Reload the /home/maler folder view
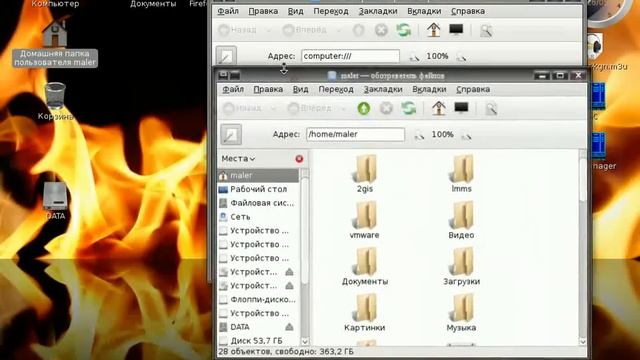Screen dimensions: 640x360 409,109
